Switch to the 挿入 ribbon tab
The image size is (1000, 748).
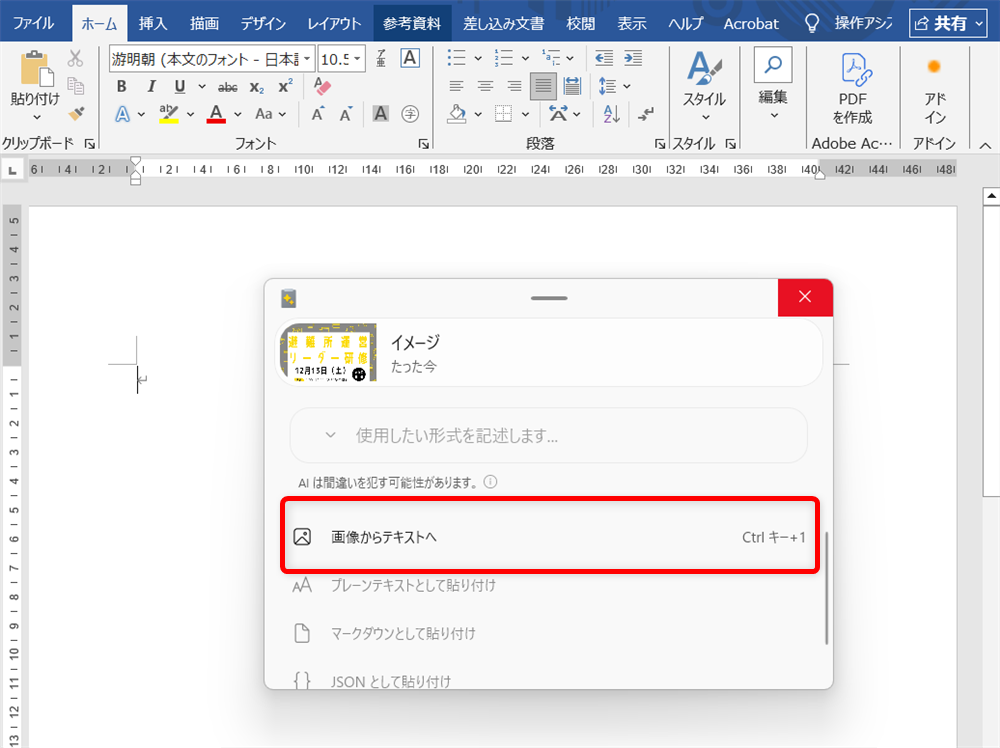(x=152, y=23)
